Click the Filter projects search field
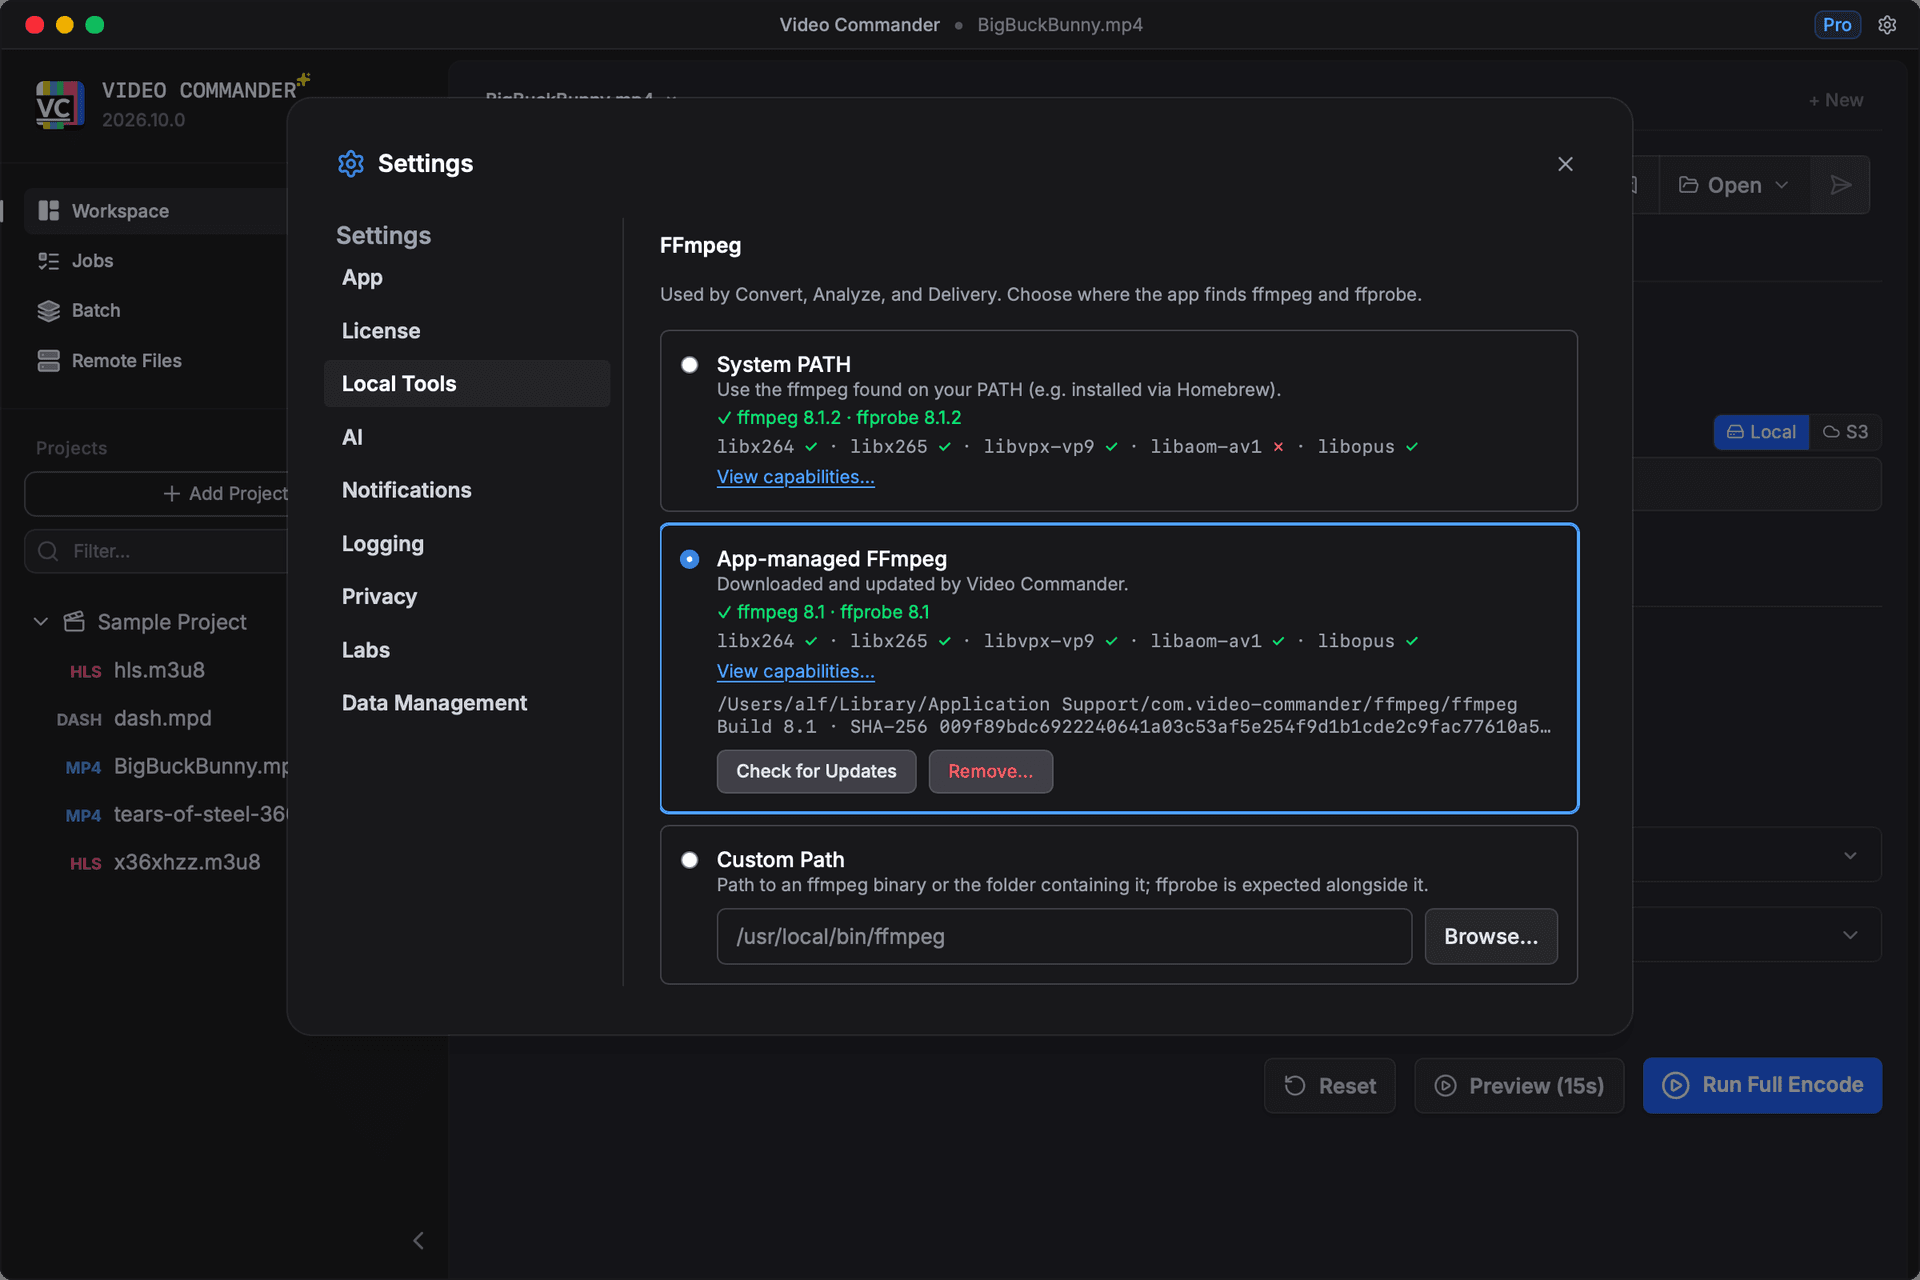The width and height of the screenshot is (1920, 1280). (157, 551)
